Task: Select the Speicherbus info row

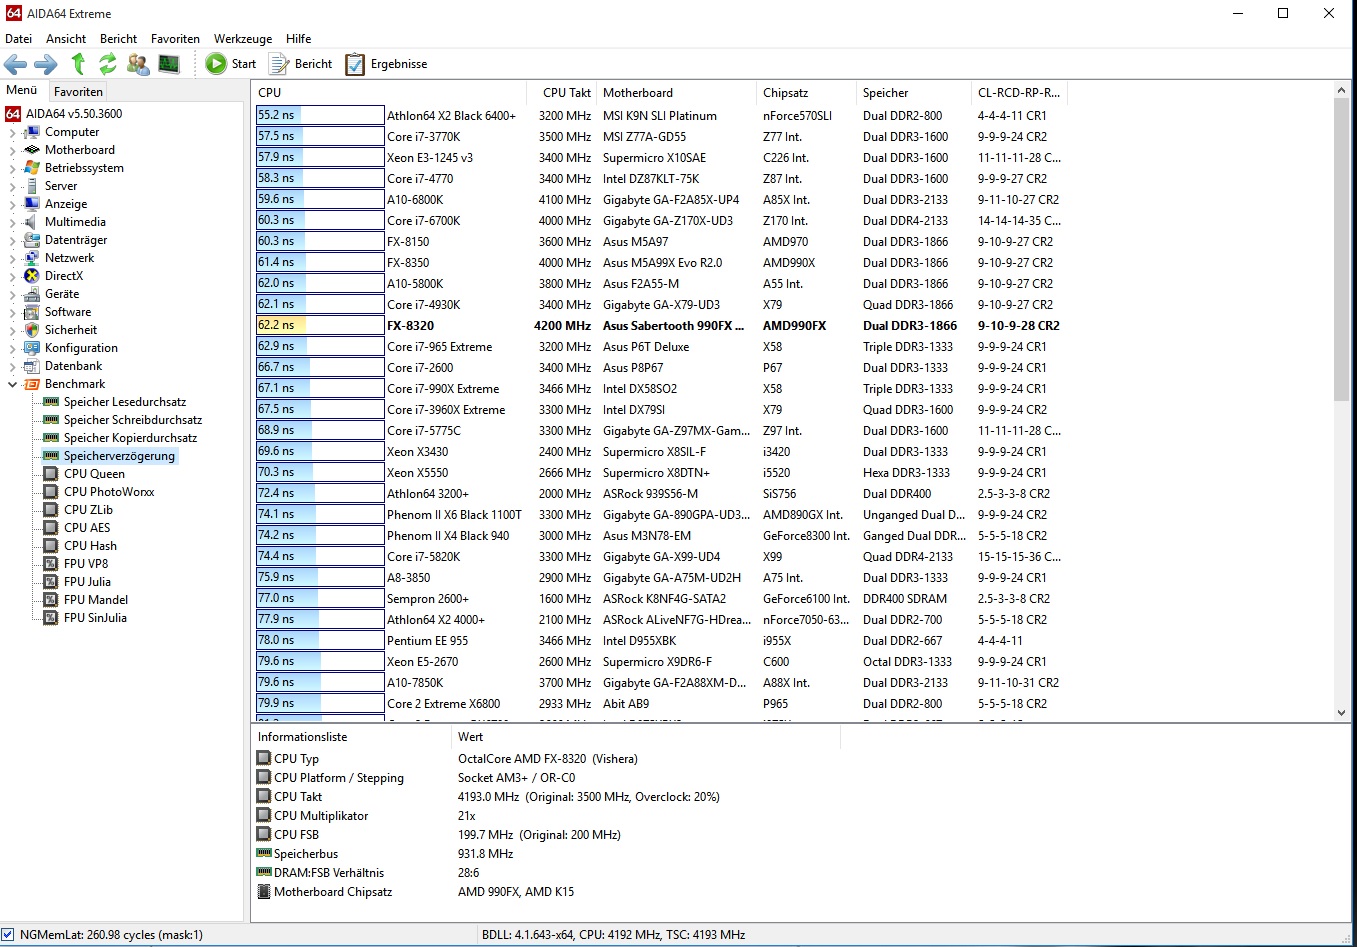Action: (545, 854)
